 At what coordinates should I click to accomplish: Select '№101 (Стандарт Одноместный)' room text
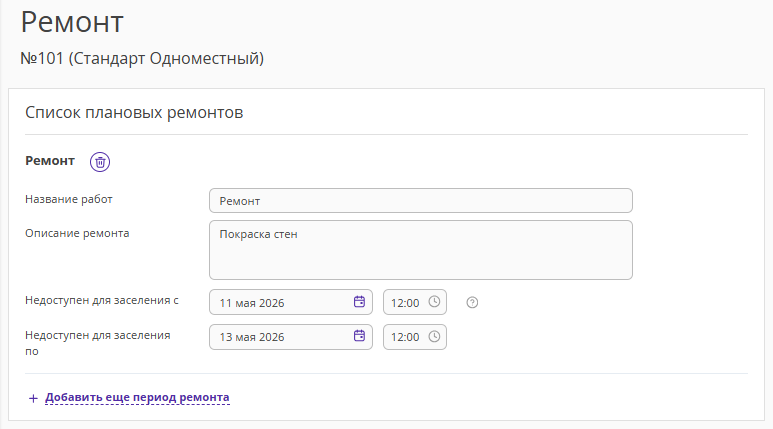(142, 59)
